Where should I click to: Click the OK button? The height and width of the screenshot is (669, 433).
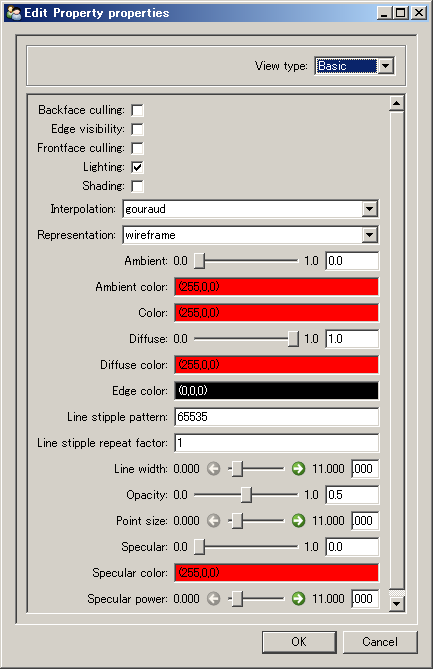pos(299,642)
